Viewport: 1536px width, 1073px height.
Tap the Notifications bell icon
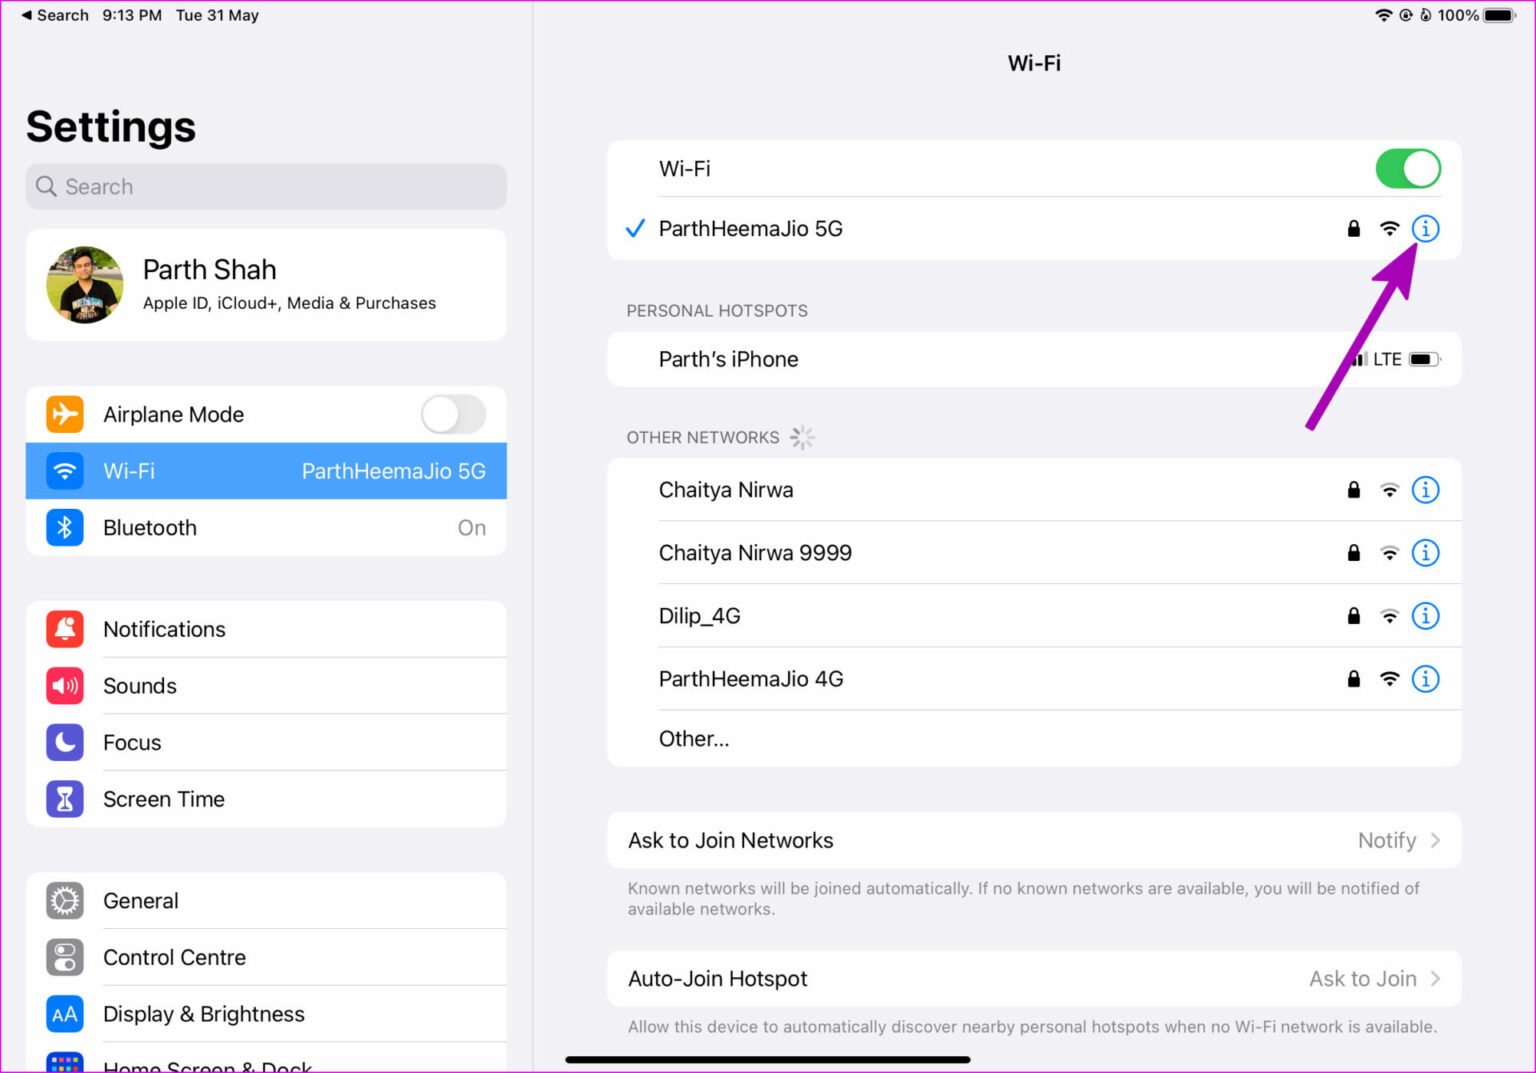click(x=64, y=629)
